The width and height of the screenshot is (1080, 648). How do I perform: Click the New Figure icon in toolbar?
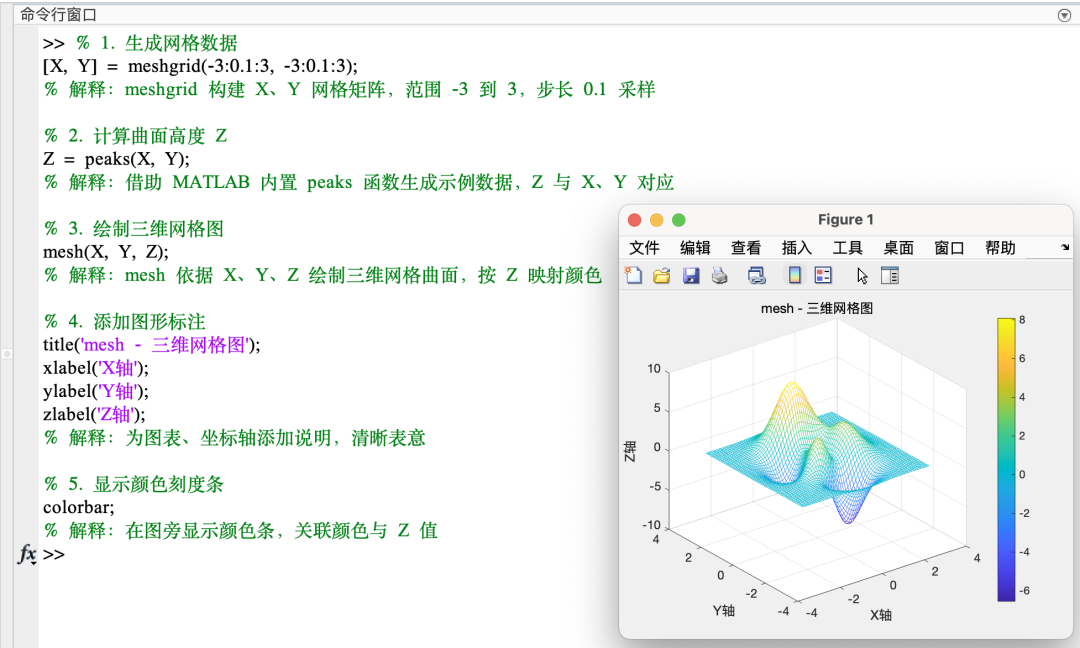click(633, 275)
